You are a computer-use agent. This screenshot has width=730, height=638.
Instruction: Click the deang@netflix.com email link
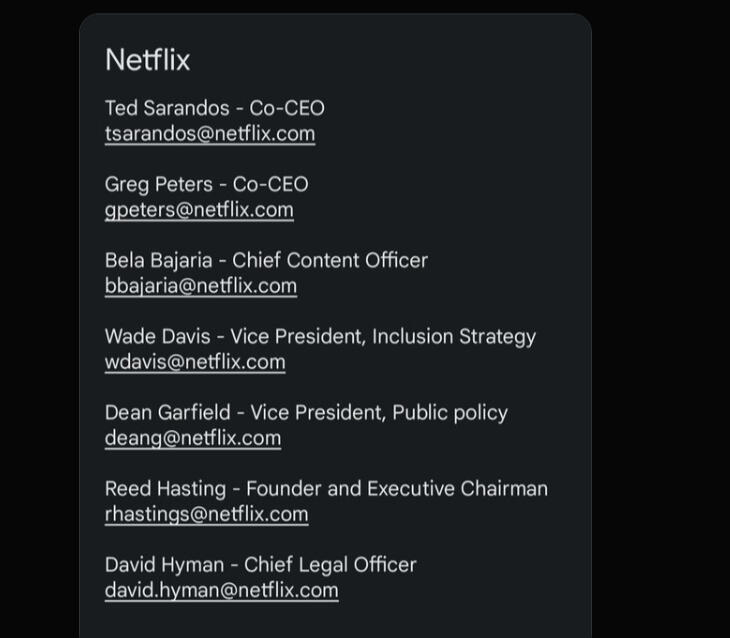pos(193,439)
